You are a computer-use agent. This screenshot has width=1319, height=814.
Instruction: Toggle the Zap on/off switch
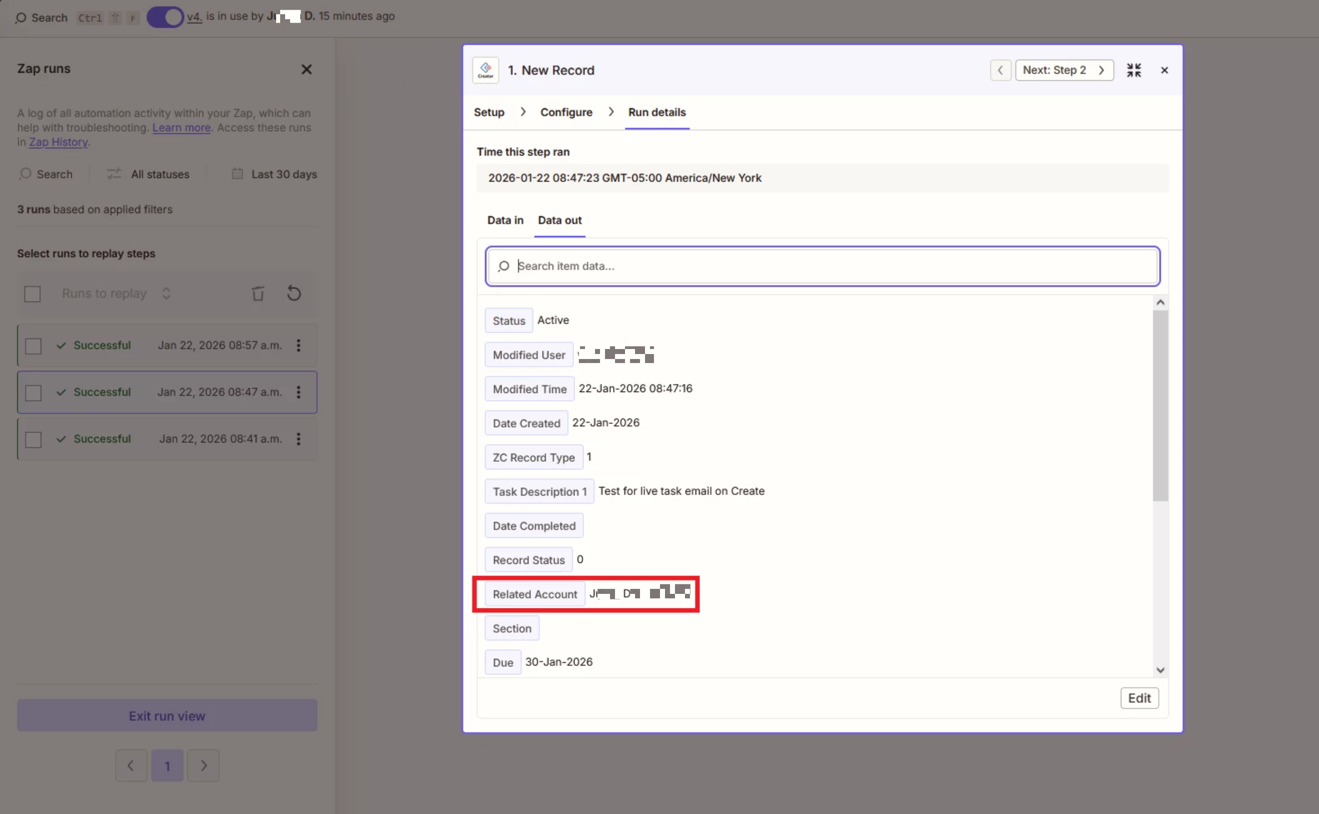tap(165, 17)
